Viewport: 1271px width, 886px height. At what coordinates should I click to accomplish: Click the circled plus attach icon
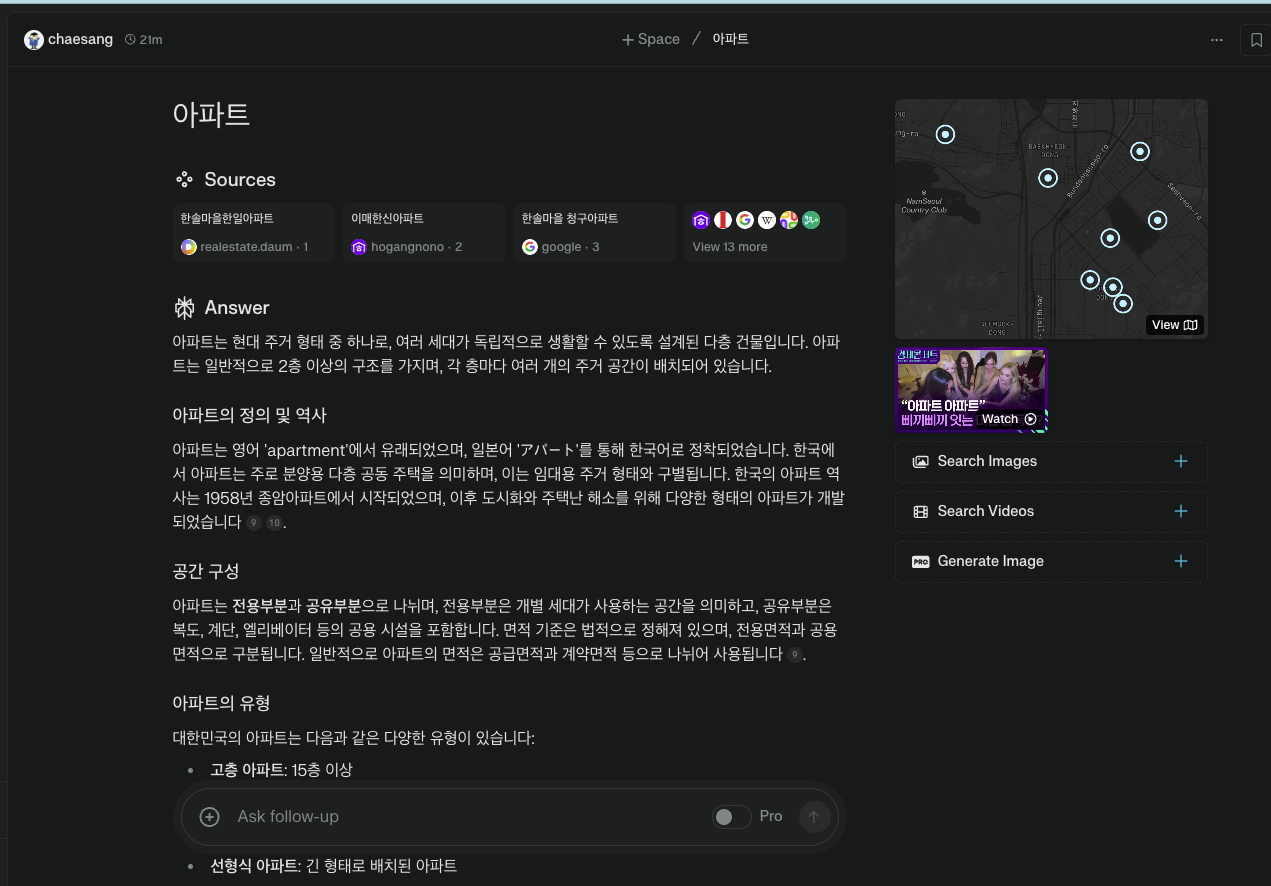point(210,817)
